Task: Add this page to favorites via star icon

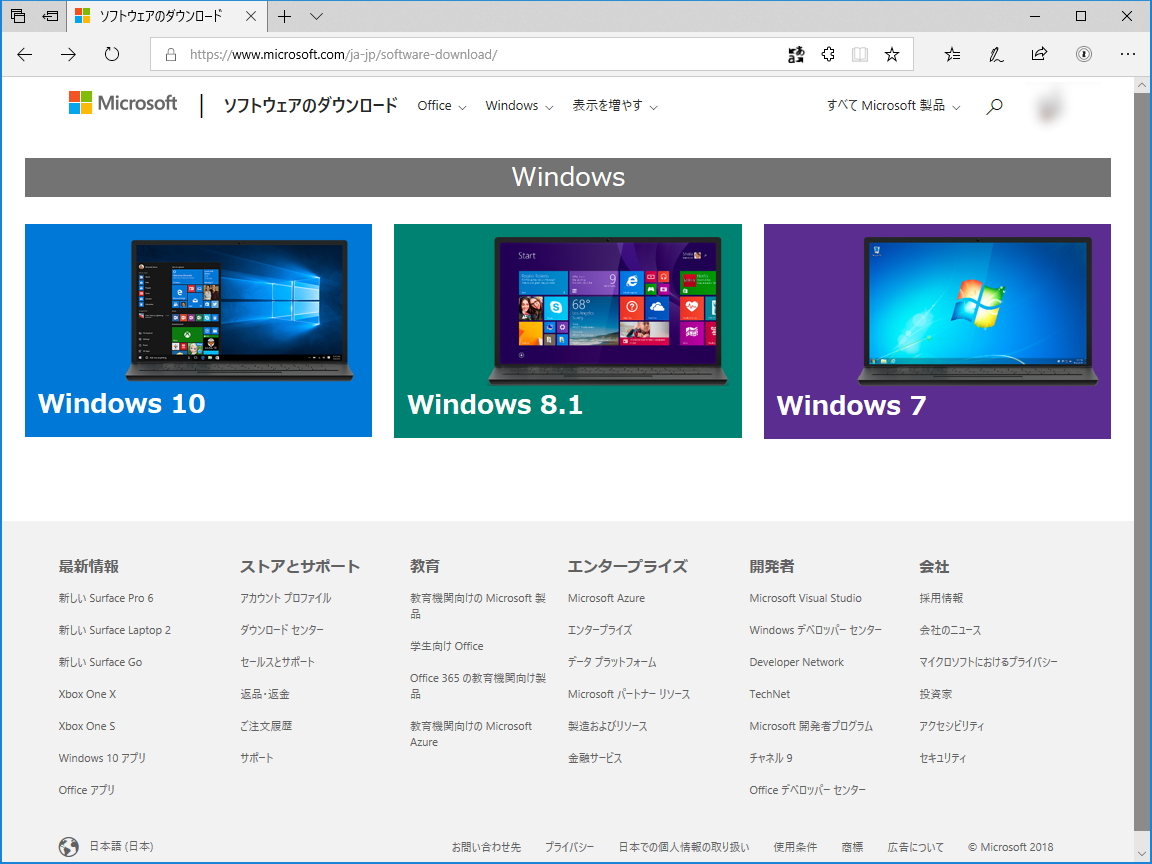Action: click(891, 55)
